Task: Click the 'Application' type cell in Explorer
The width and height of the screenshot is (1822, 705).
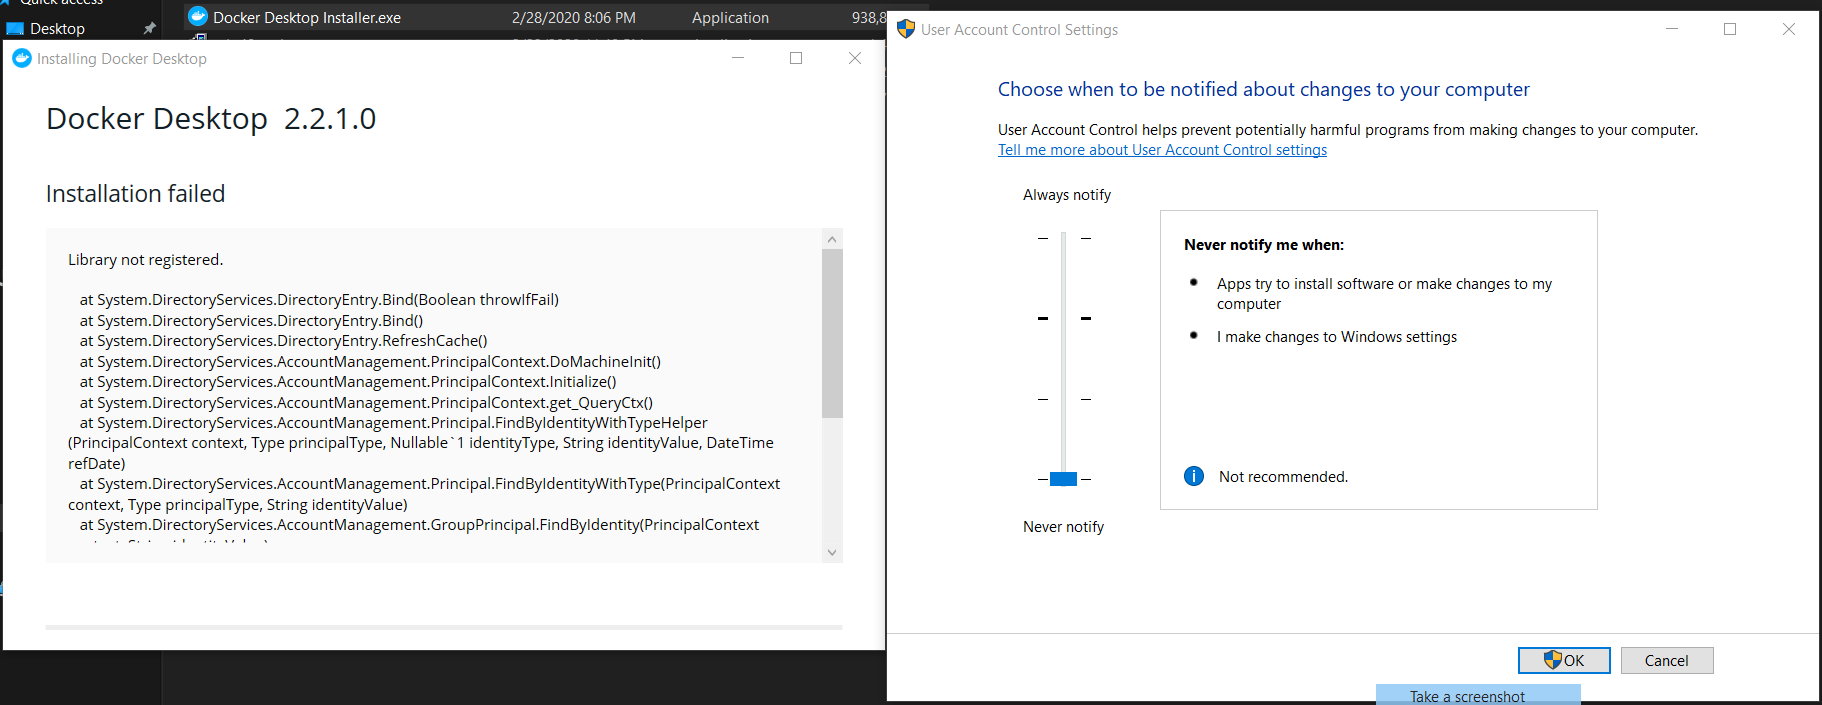Action: (730, 18)
